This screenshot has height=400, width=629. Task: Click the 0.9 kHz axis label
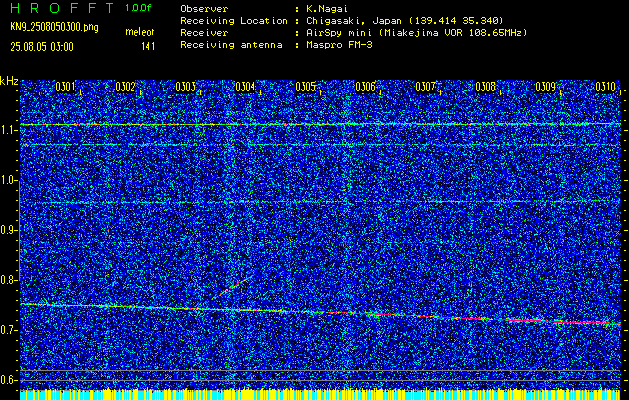7,230
